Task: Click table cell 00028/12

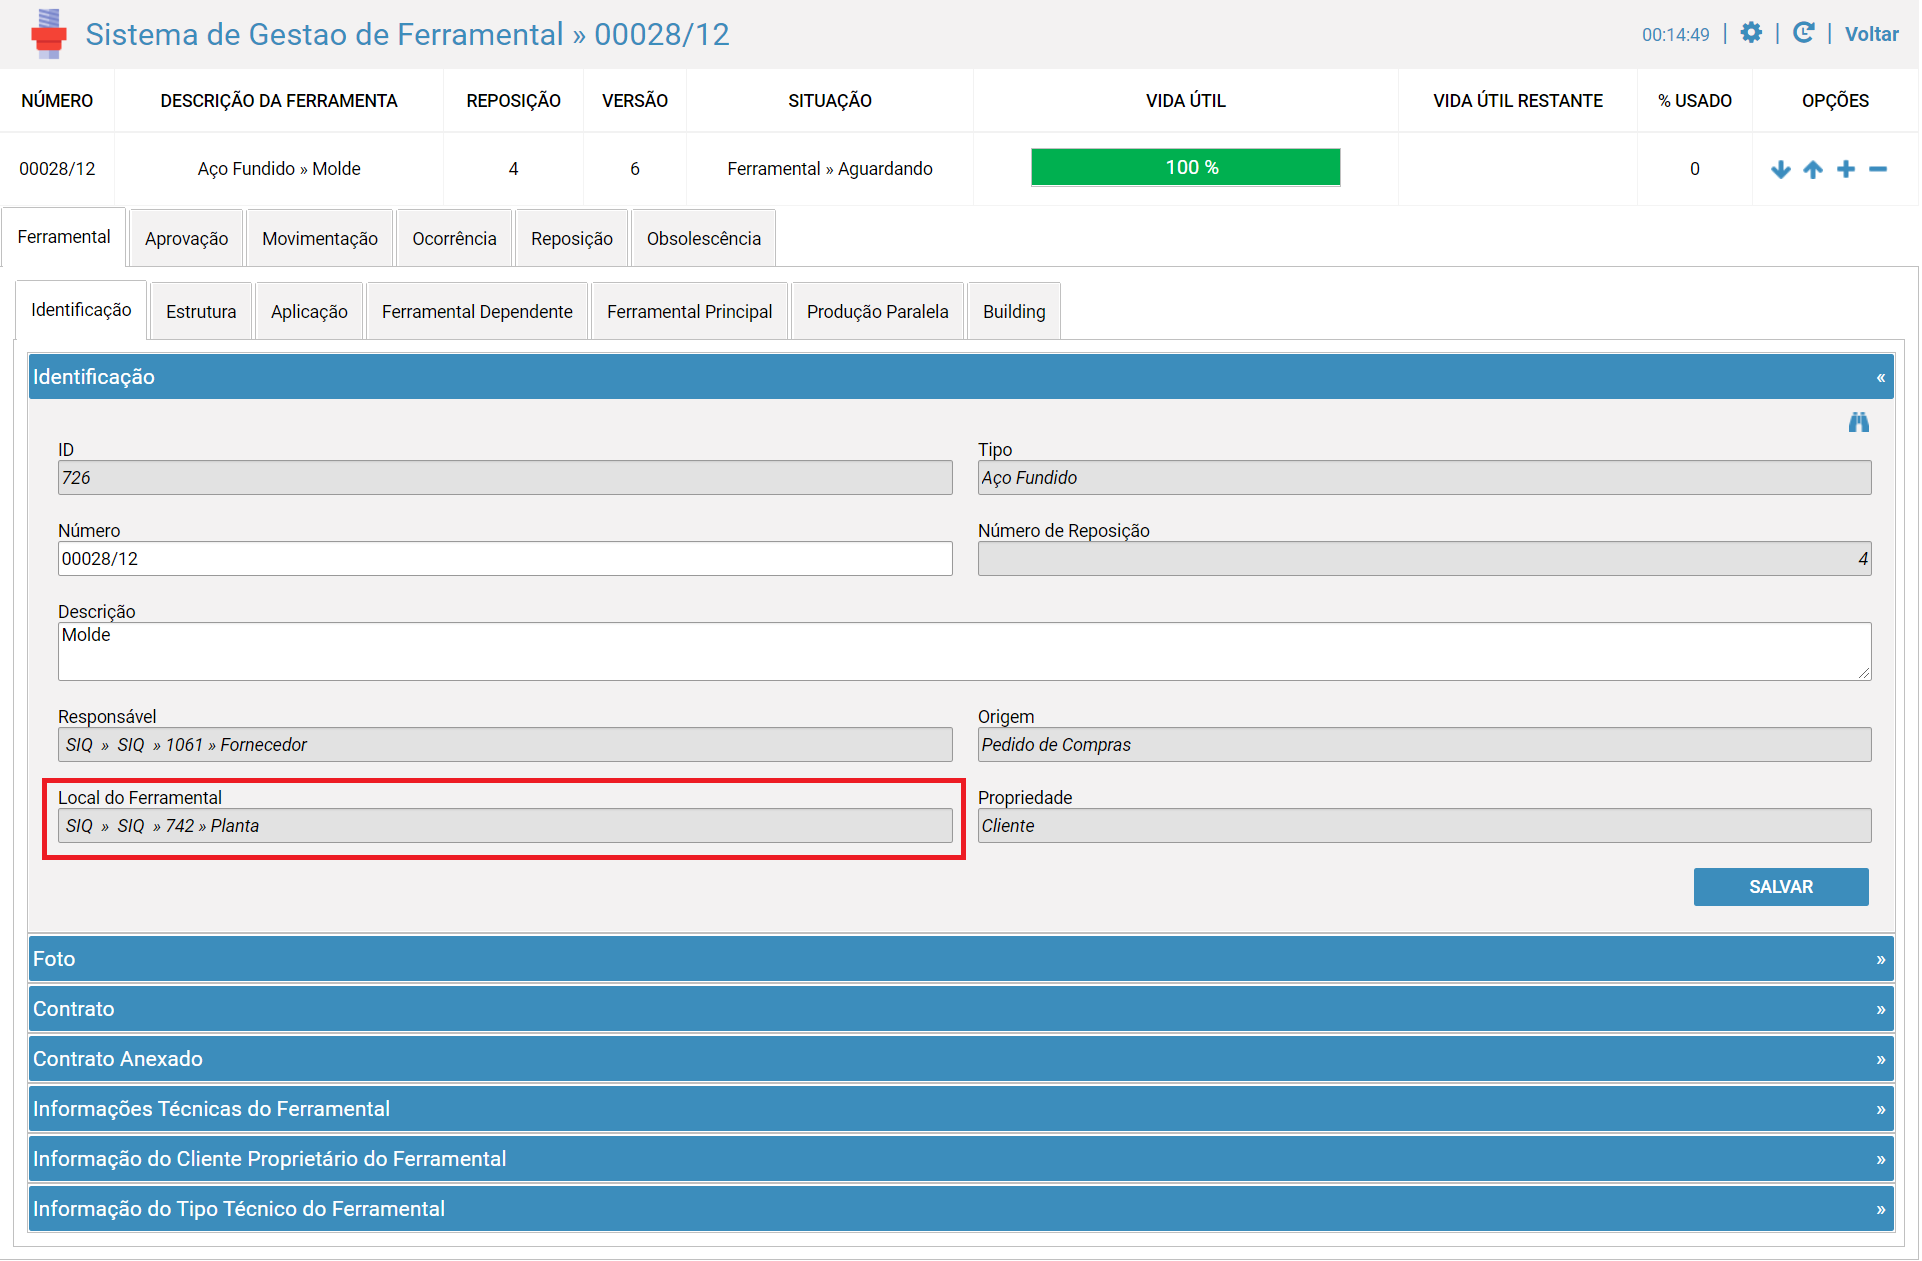Action: click(57, 169)
